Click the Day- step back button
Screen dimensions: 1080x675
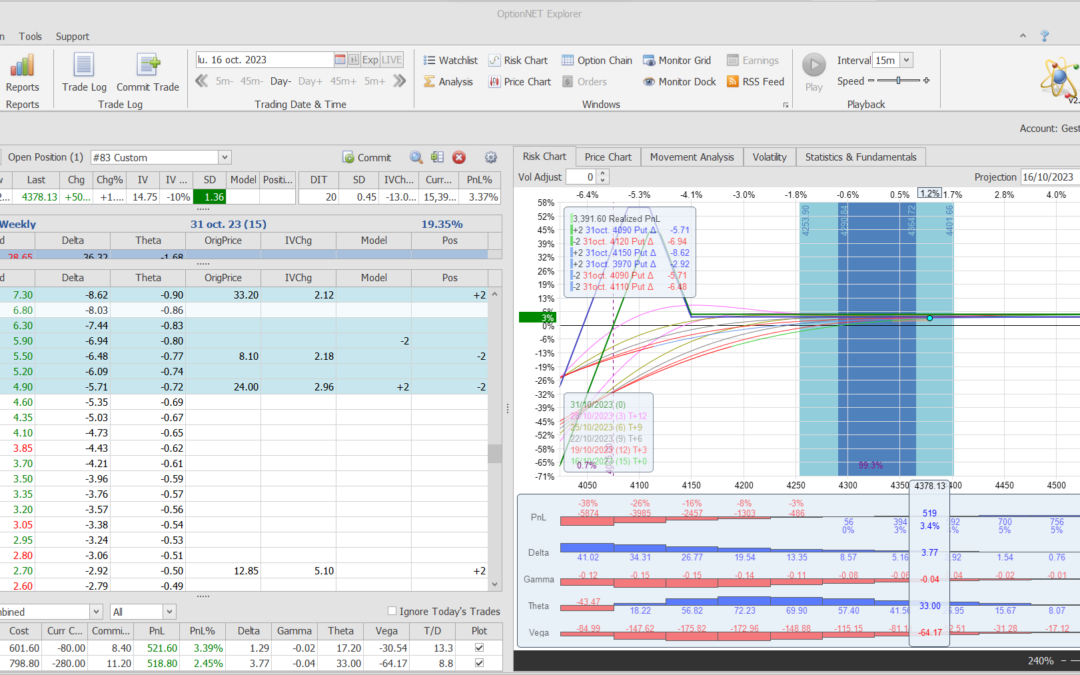pyautogui.click(x=280, y=81)
